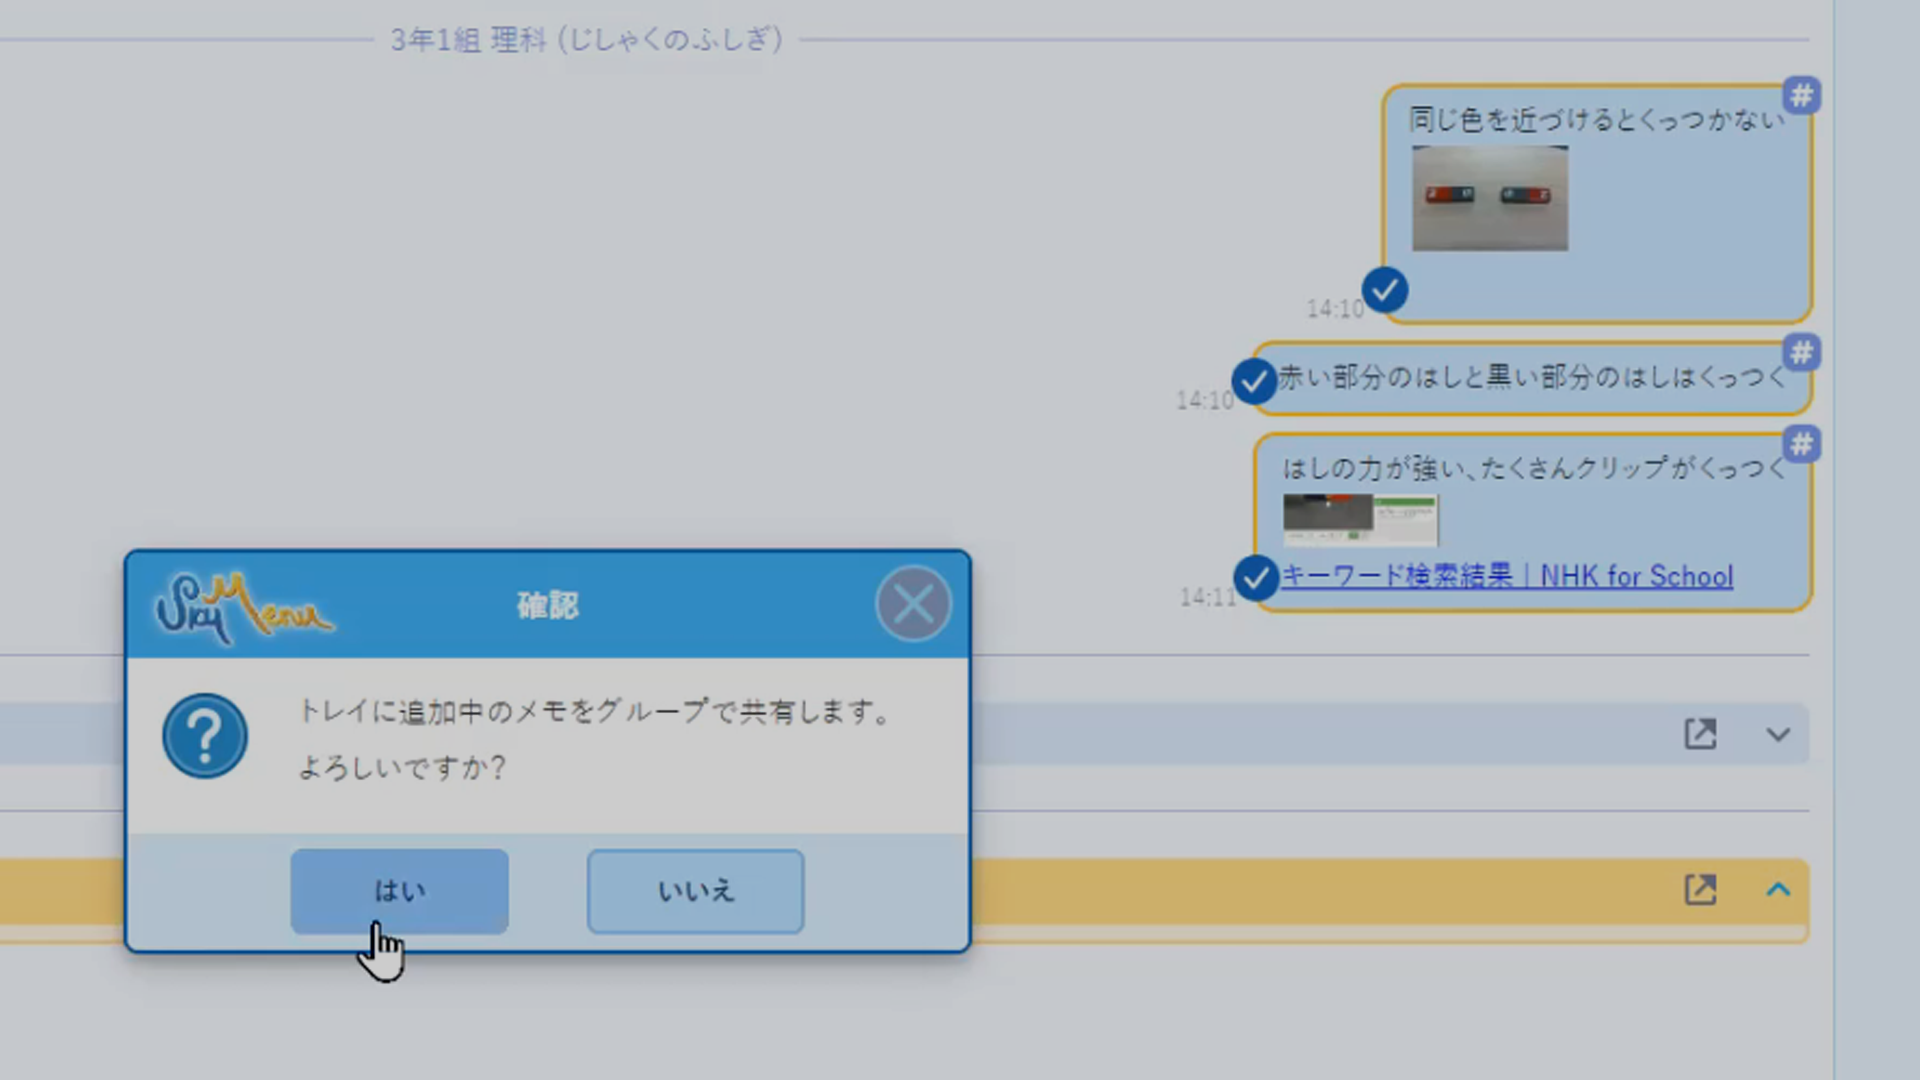Uncheck the 同じ色を近づける memo checkmark

[1385, 291]
